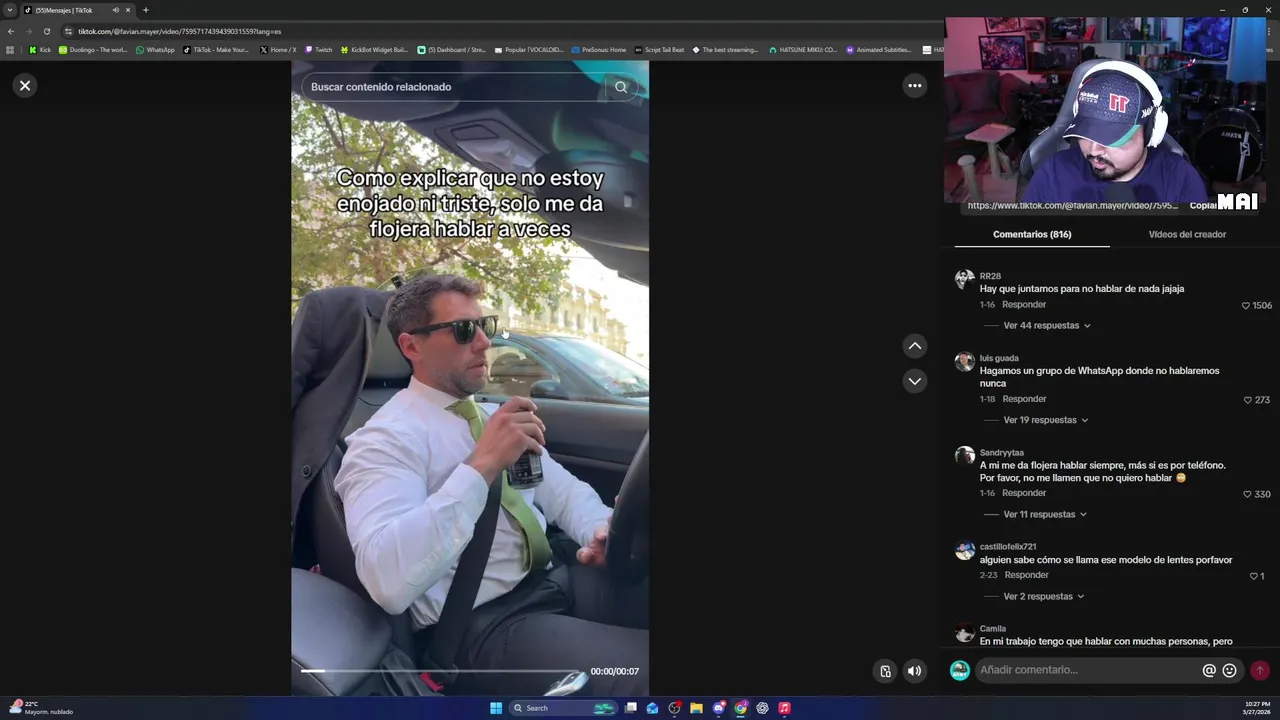Open Task View from taskbar
Screen dimensions: 1280x720
point(630,708)
